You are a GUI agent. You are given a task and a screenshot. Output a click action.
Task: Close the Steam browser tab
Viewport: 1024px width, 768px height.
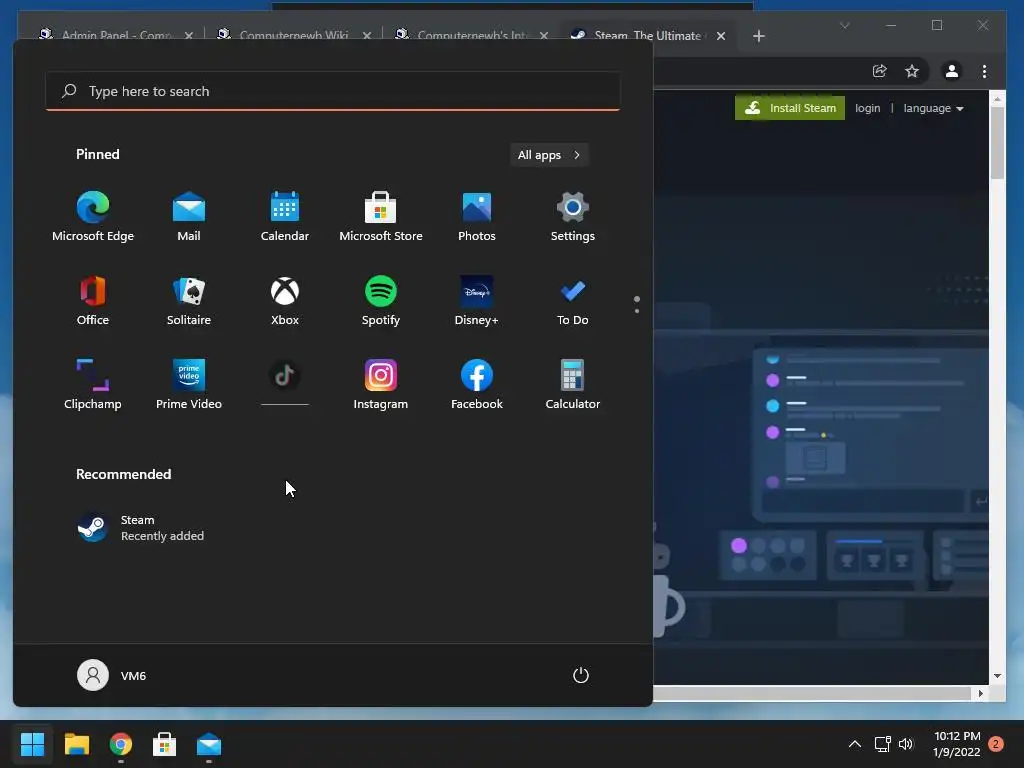pyautogui.click(x=721, y=36)
